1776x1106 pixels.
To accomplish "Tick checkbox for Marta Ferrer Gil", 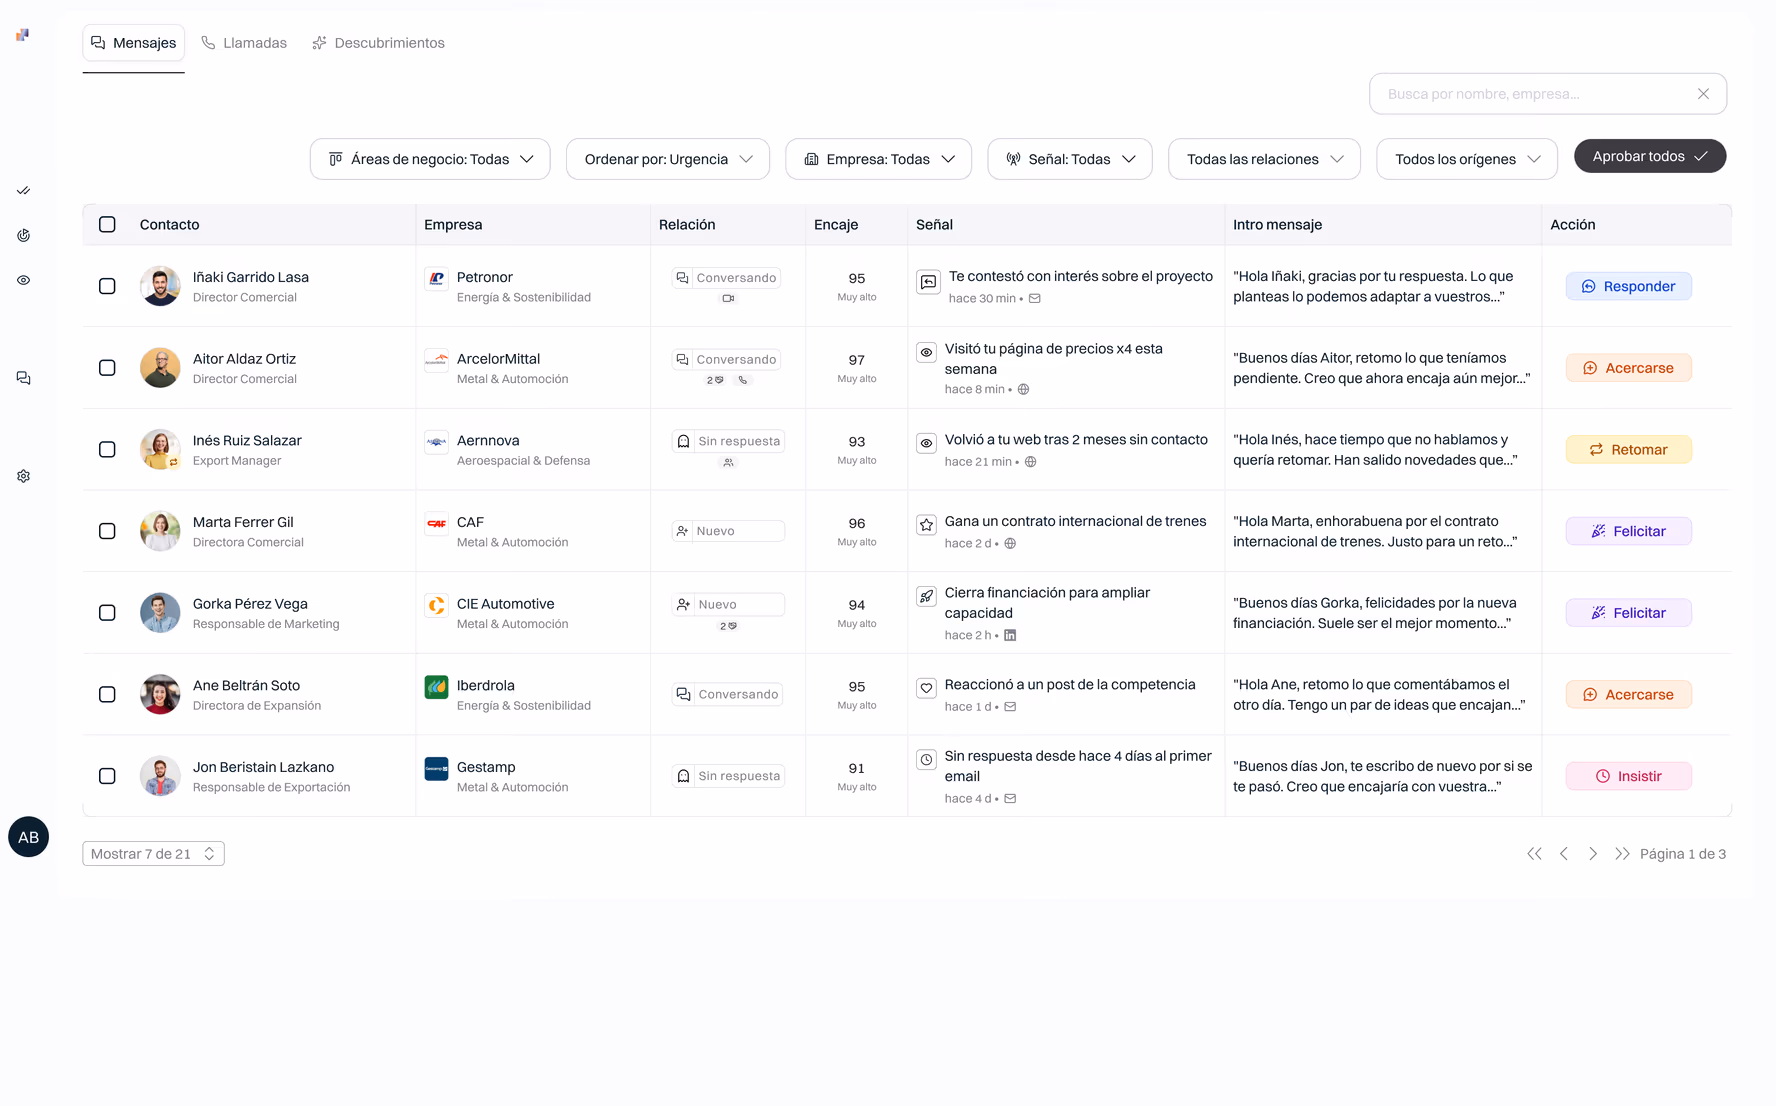I will (x=107, y=531).
